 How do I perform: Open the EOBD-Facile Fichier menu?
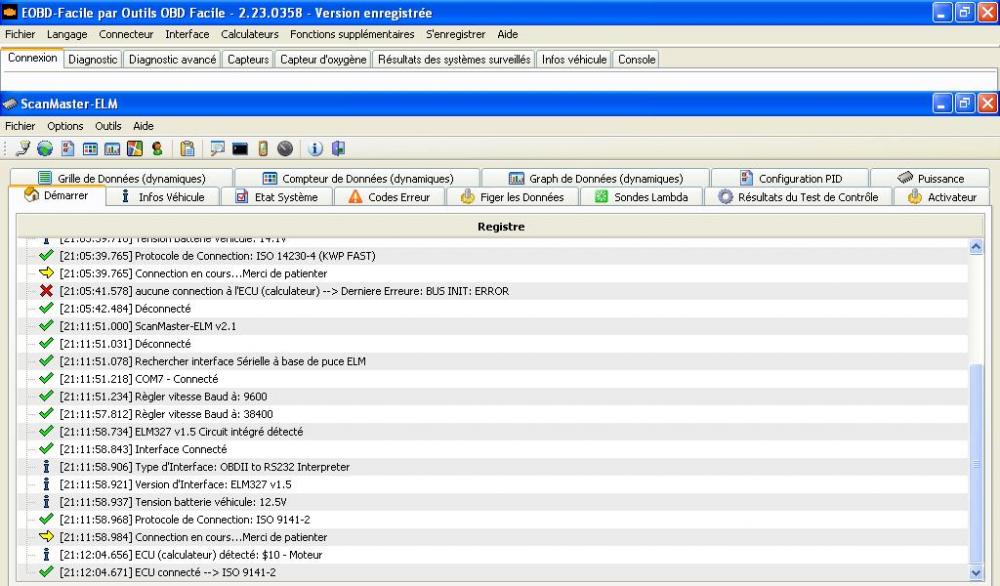[x=20, y=34]
